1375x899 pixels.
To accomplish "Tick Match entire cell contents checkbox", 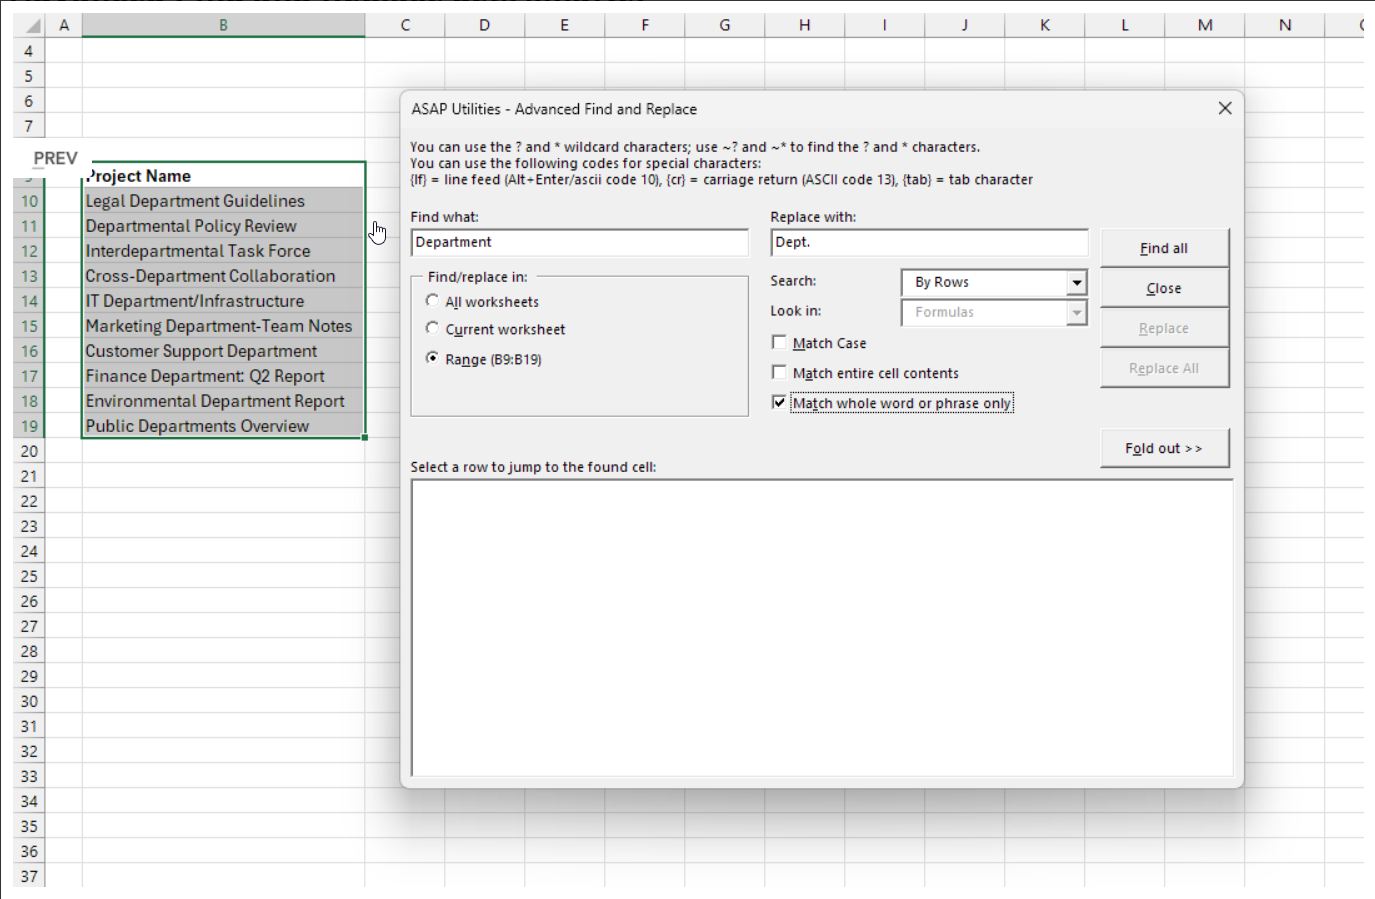I will (x=779, y=373).
